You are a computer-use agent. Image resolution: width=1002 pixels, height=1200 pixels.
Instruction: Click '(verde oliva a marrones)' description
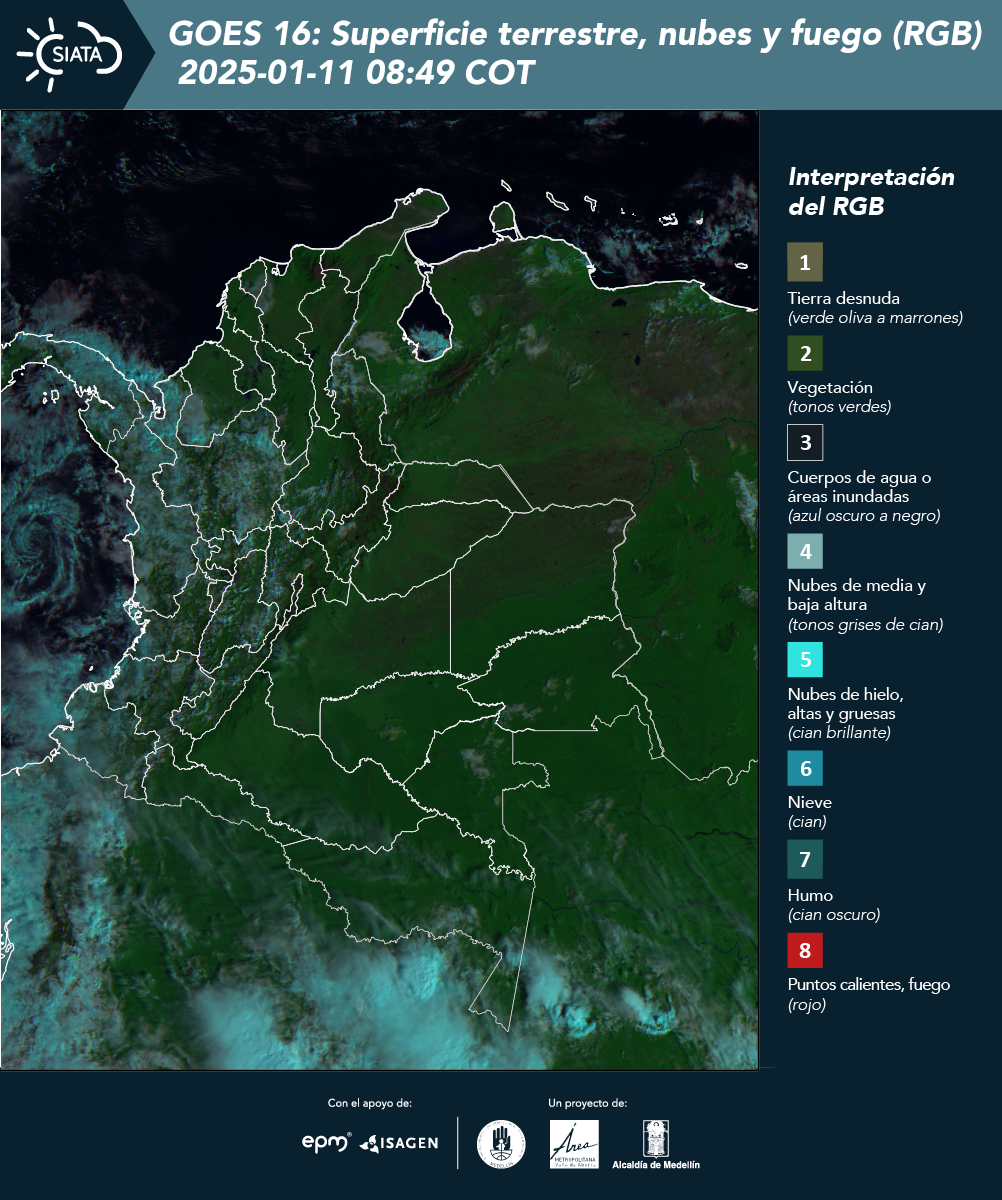coord(875,318)
